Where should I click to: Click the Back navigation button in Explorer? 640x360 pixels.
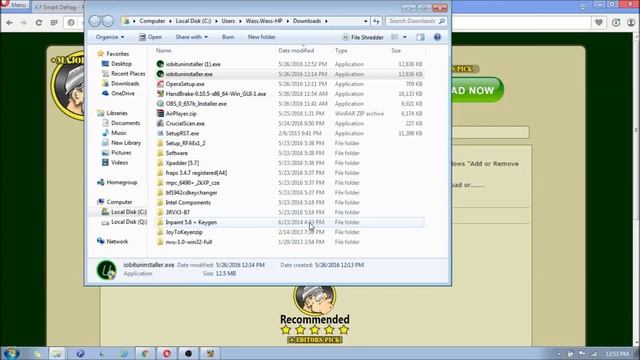(95, 21)
